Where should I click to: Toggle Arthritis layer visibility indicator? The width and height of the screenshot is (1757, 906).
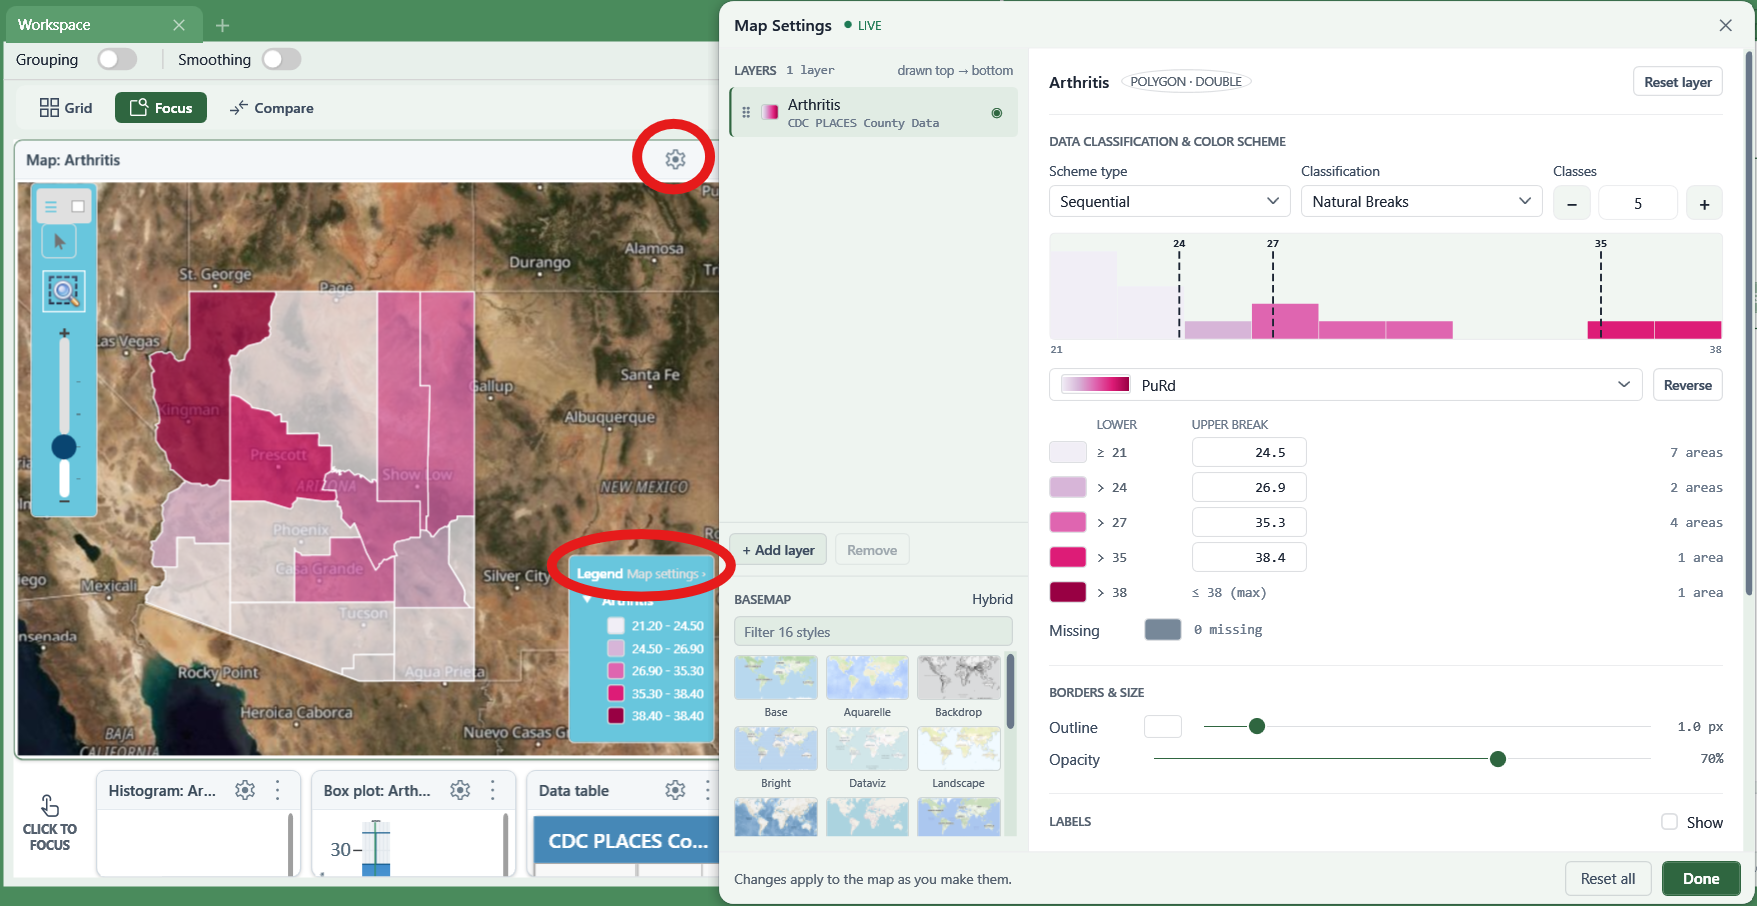pos(996,113)
